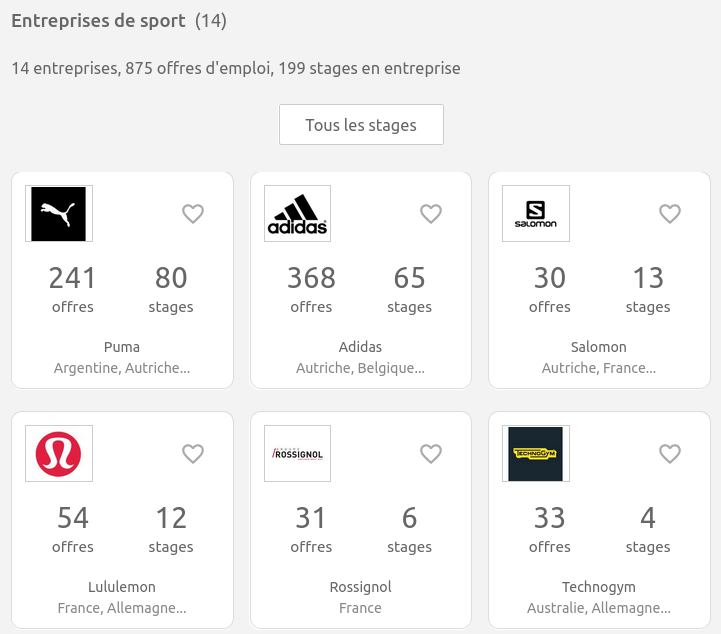Open Adidas 65 stages listing

pos(409,289)
